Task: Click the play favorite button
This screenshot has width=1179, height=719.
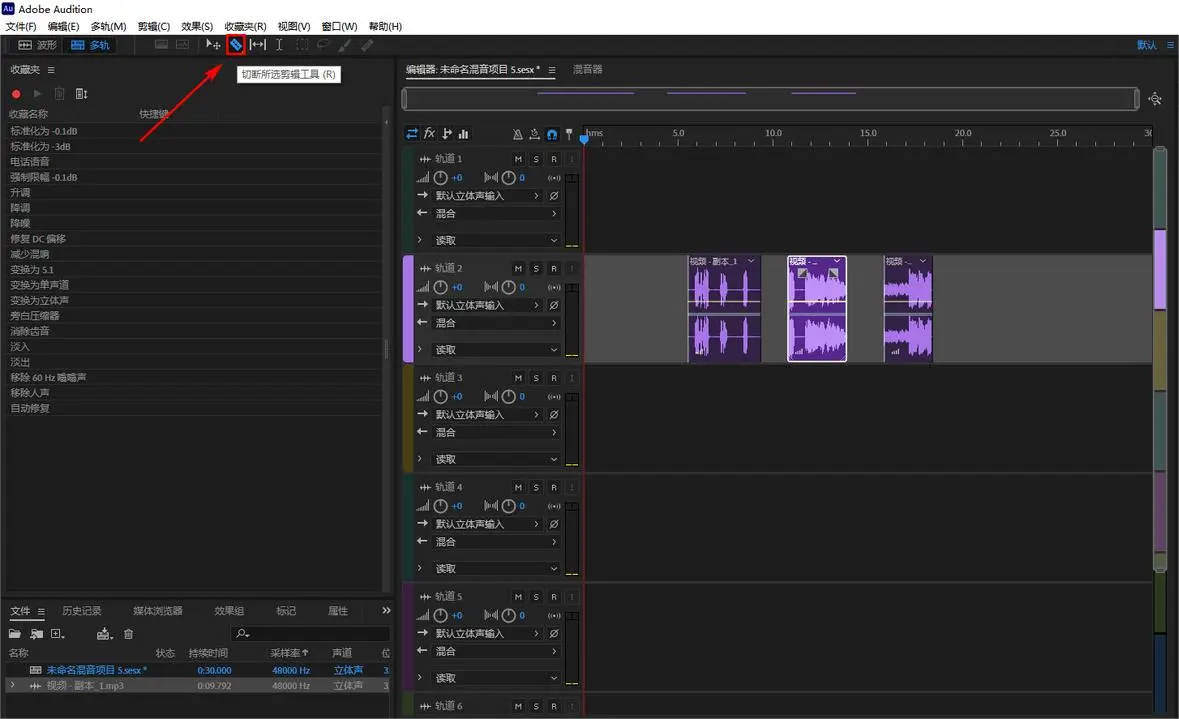Action: [37, 94]
